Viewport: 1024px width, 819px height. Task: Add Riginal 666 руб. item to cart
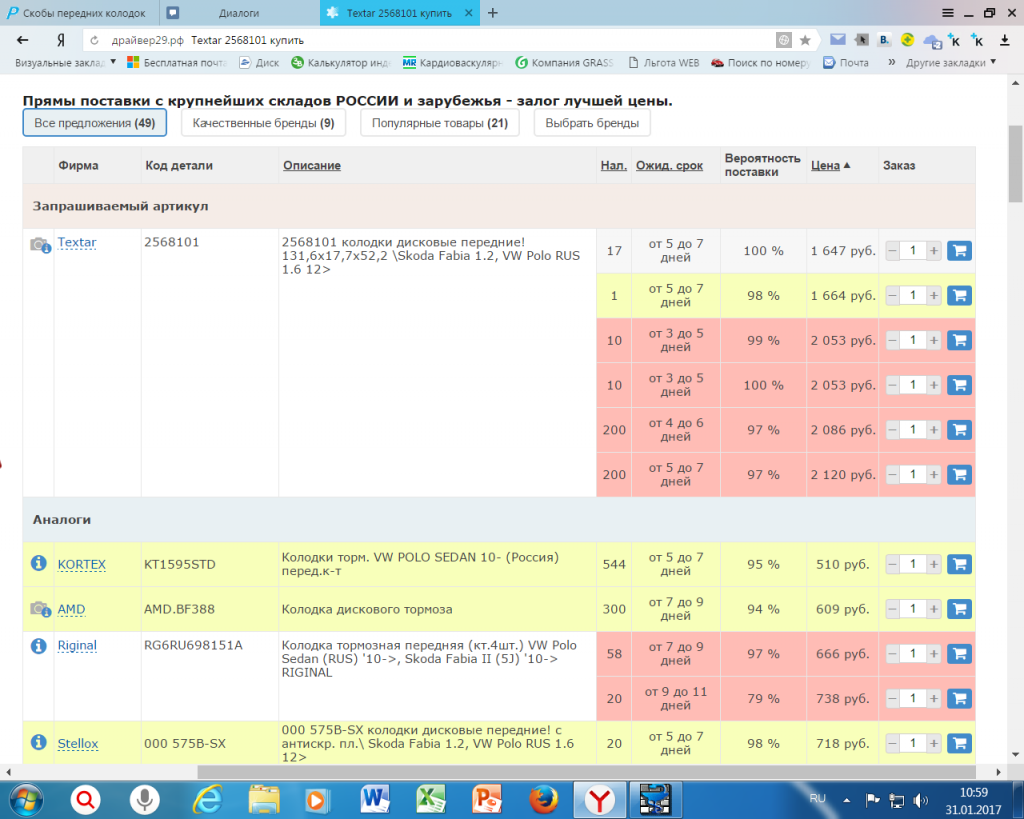[959, 654]
